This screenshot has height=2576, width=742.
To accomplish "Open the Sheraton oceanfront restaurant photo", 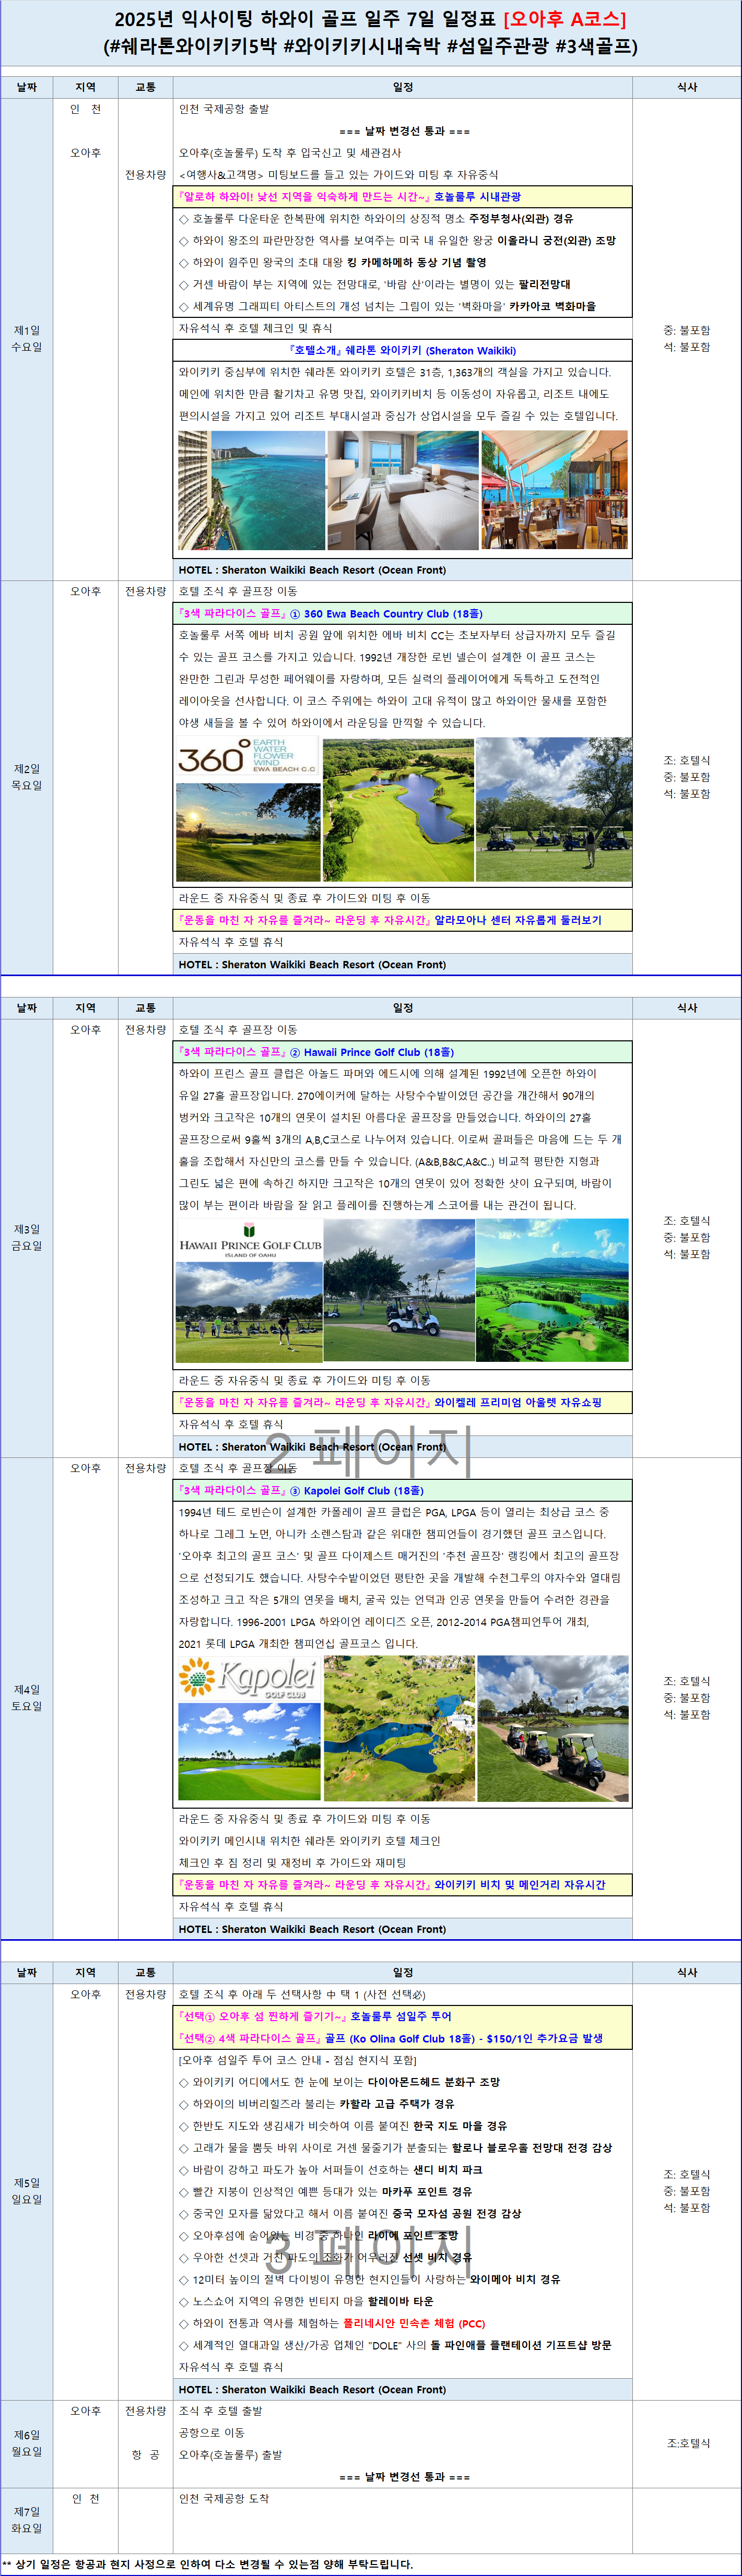I will pos(555,490).
